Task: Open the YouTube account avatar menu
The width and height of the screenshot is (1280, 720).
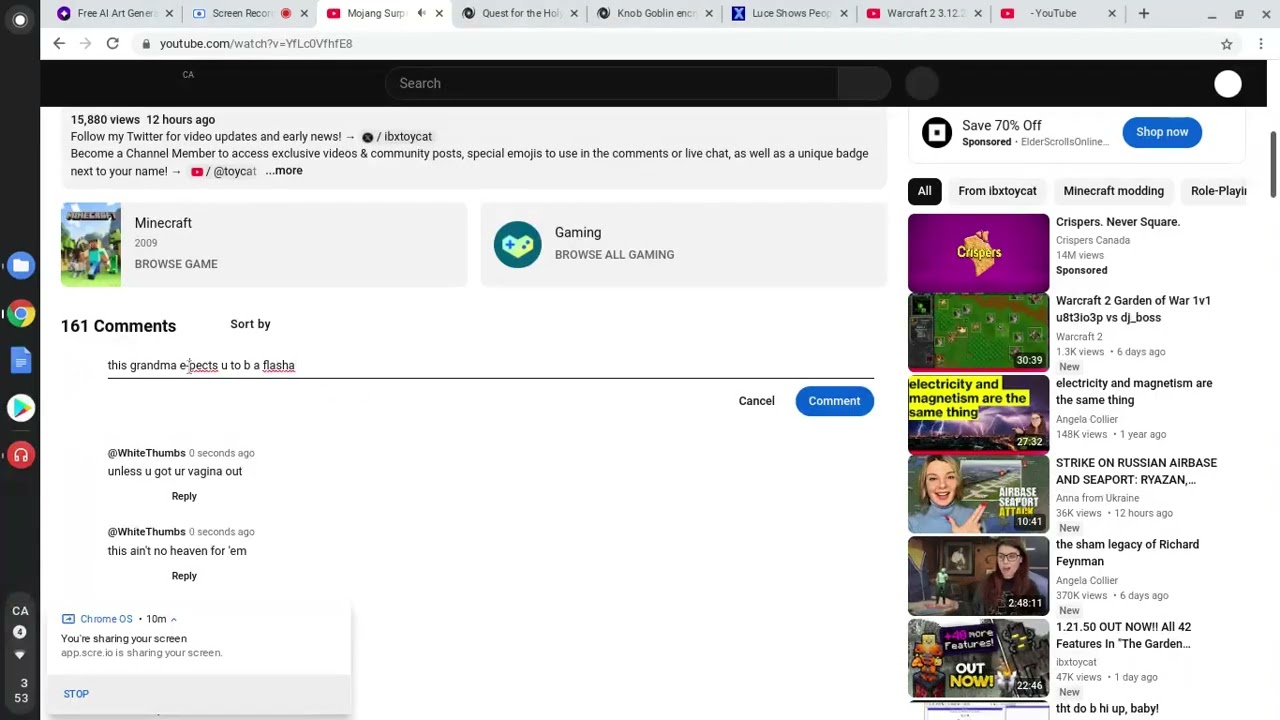Action: (1228, 84)
